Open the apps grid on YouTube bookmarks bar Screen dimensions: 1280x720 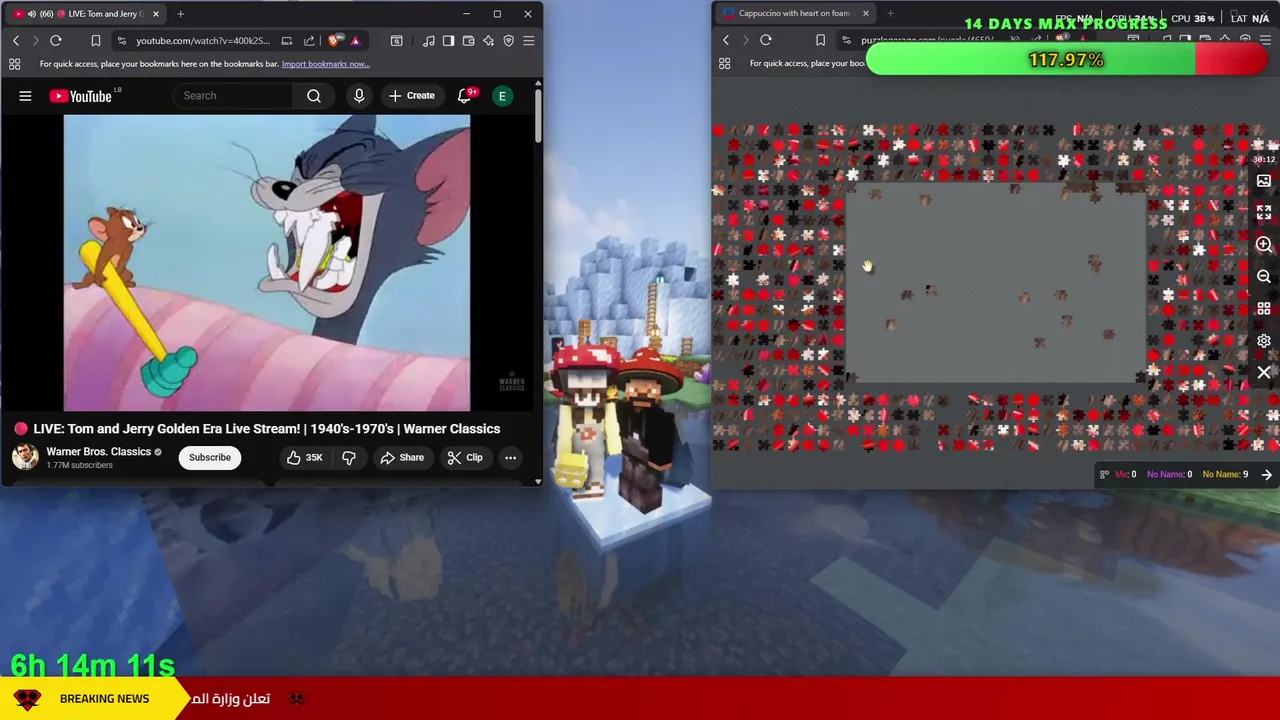[14, 64]
